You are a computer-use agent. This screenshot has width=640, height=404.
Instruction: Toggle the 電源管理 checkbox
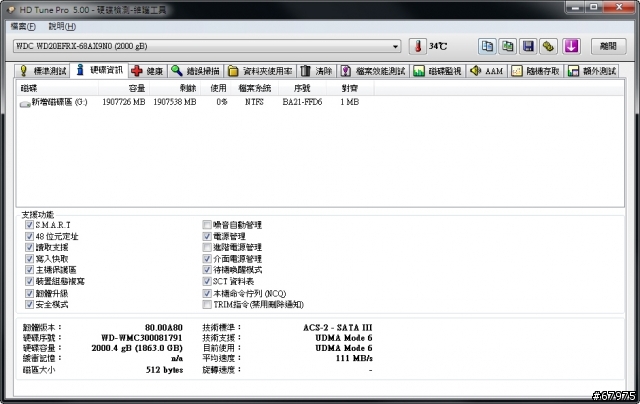pos(207,236)
